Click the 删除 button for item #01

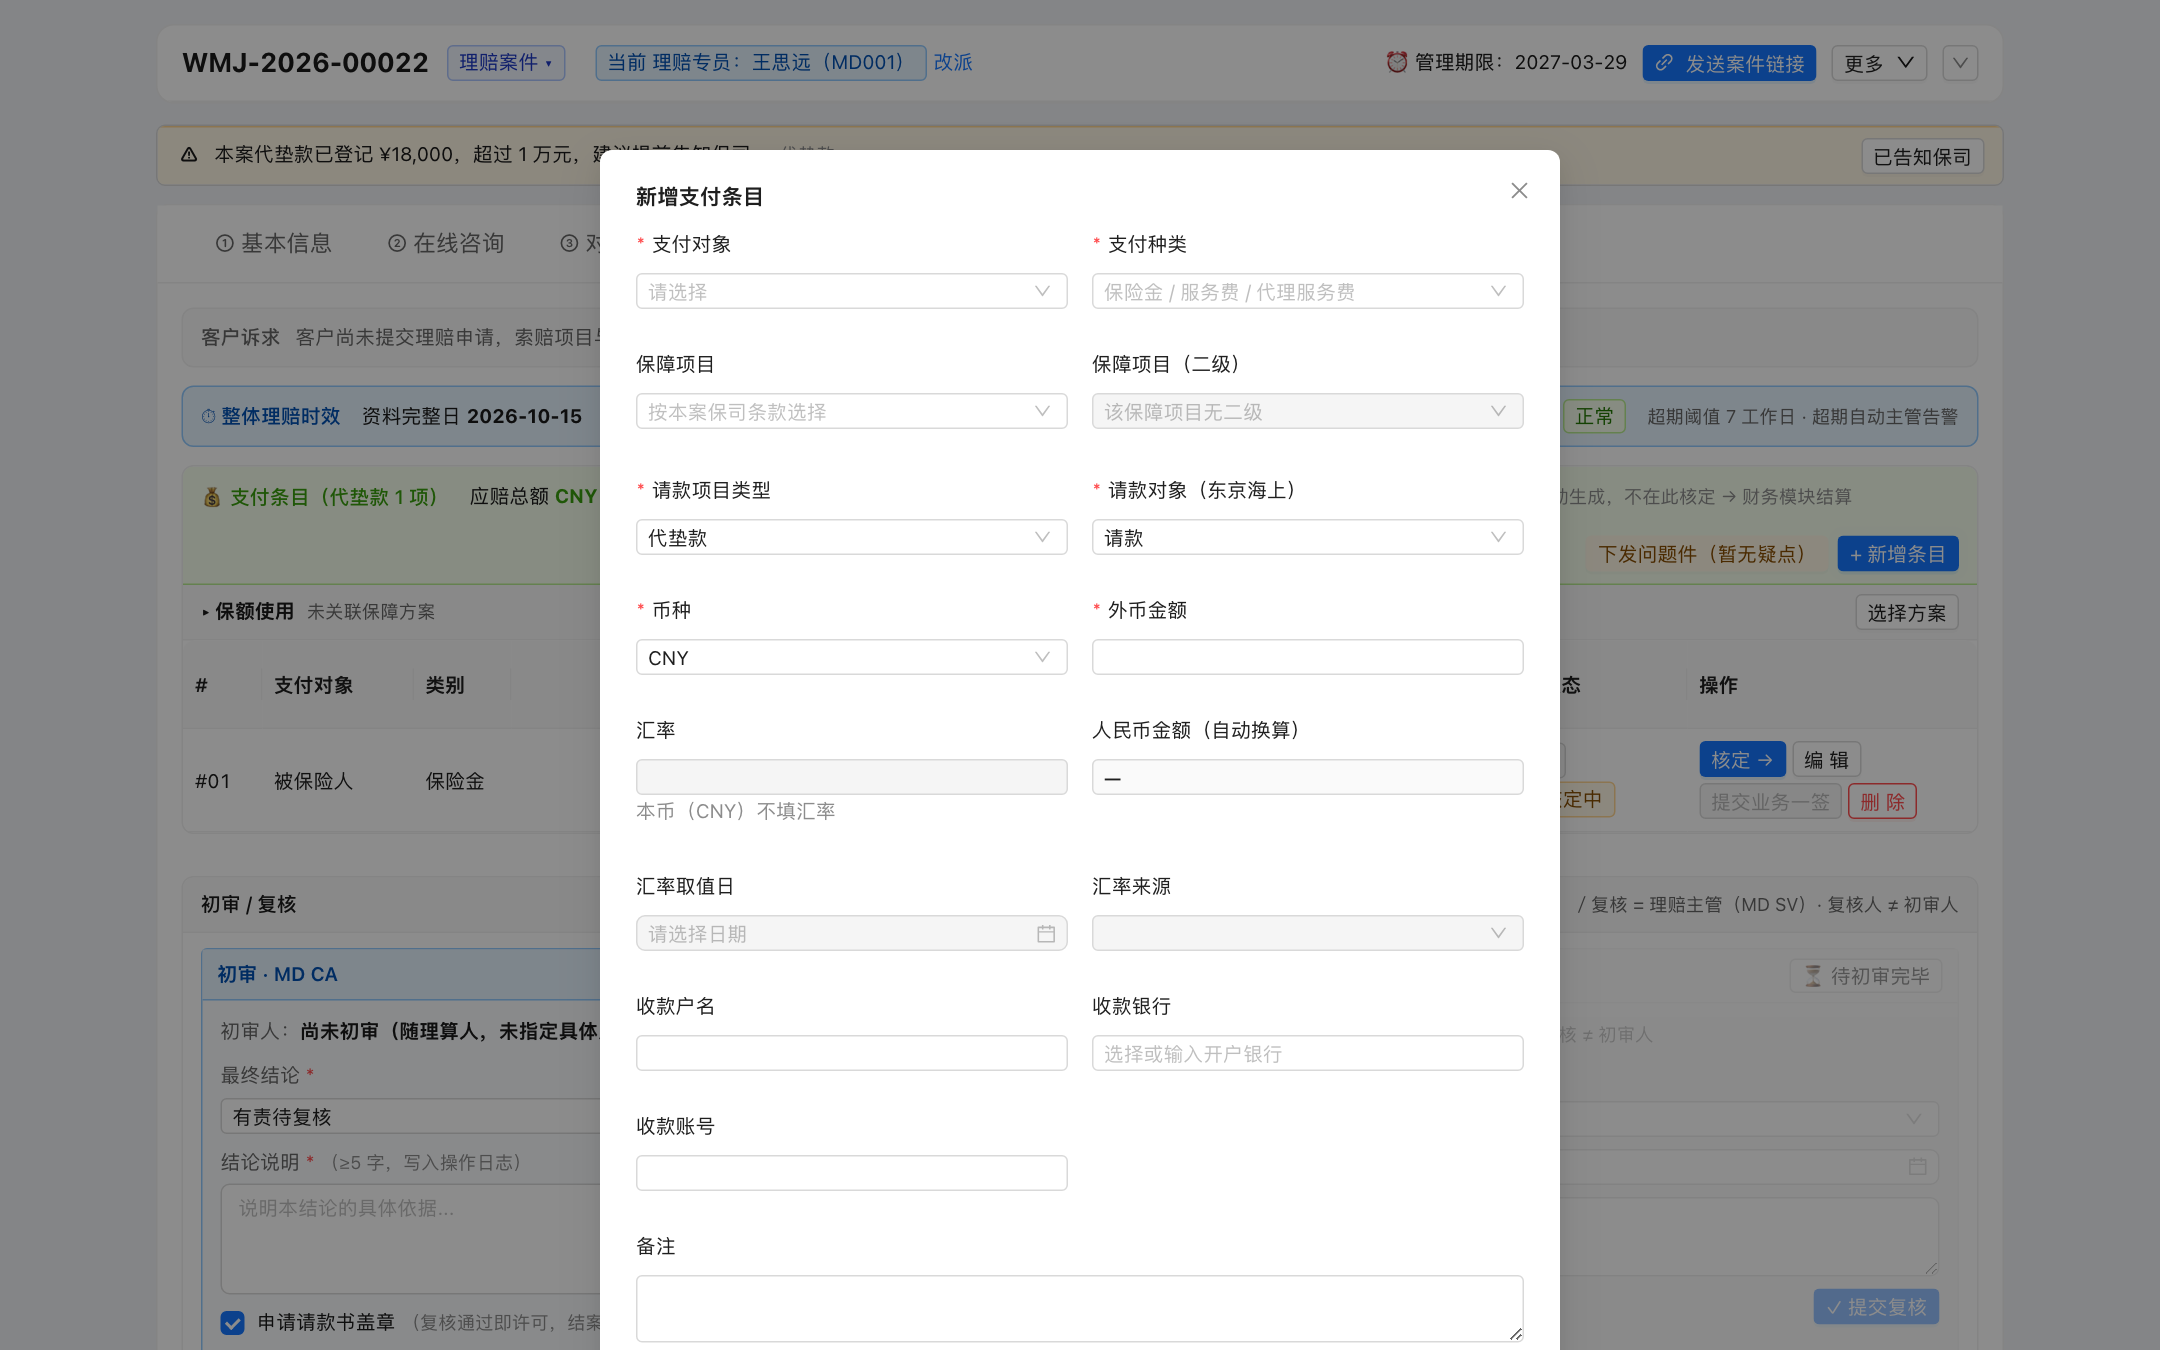(x=1882, y=802)
